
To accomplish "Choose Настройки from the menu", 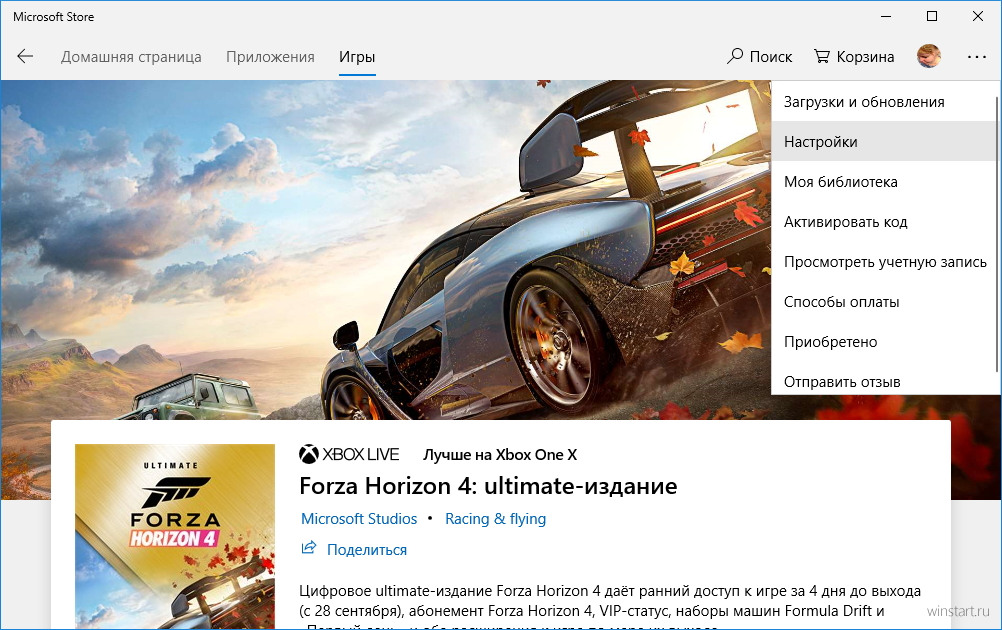I will [883, 142].
